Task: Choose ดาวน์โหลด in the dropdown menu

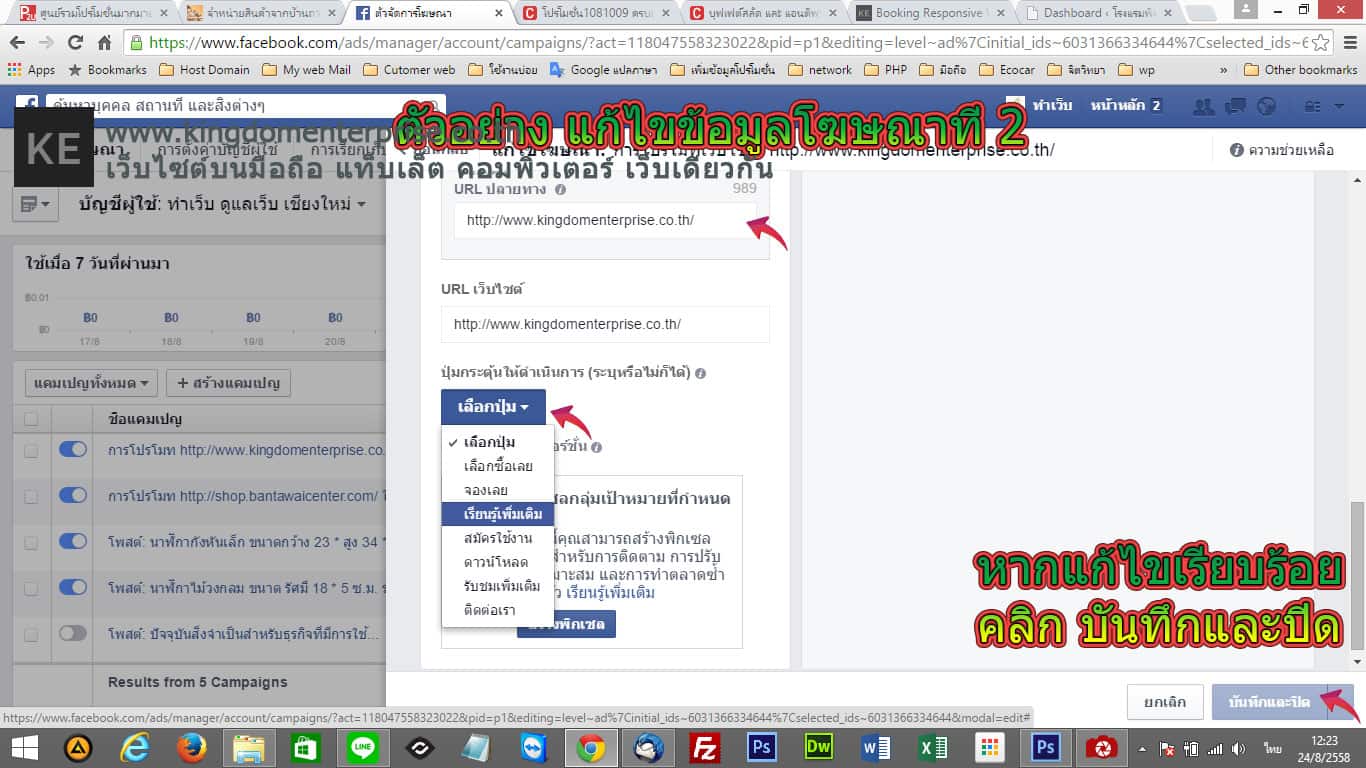Action: pyautogui.click(x=495, y=562)
